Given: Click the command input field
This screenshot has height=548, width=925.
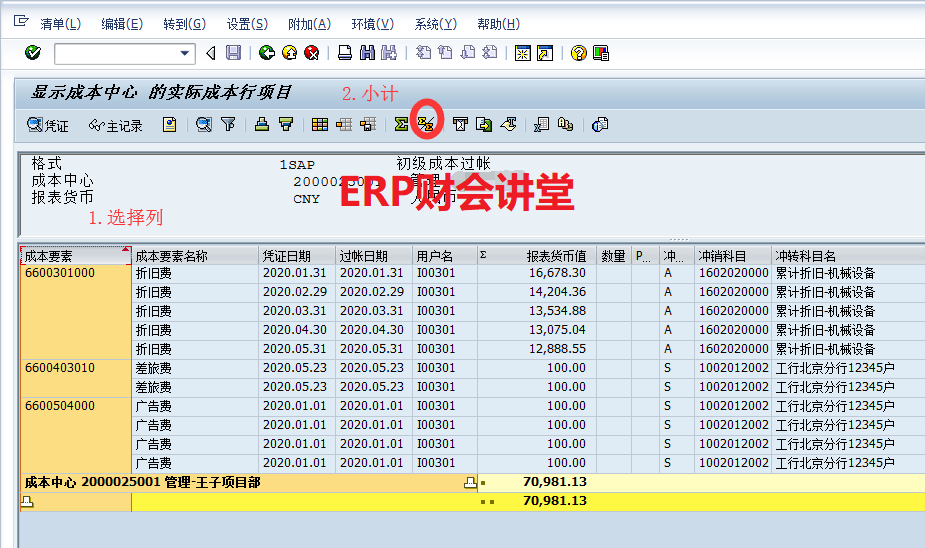Looking at the screenshot, I should [x=115, y=53].
